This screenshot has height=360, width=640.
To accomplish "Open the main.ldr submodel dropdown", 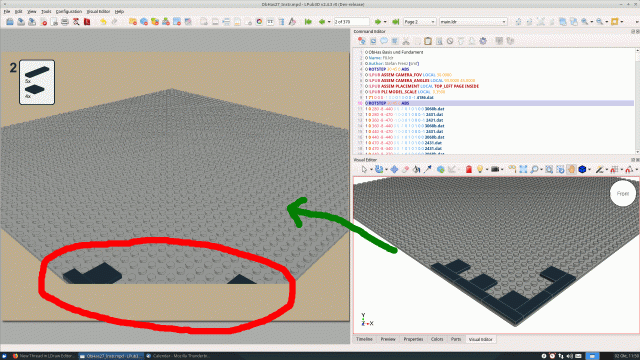I will click(x=473, y=22).
